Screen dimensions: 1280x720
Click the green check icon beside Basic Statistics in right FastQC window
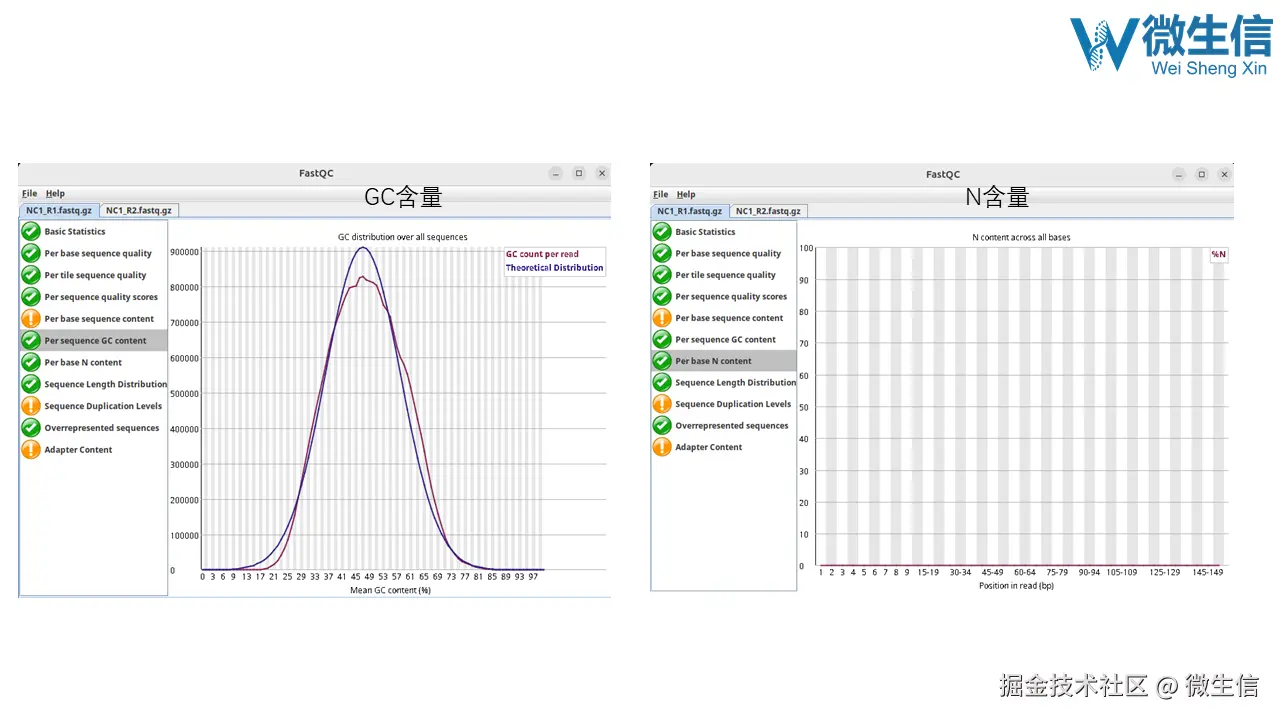click(x=662, y=231)
